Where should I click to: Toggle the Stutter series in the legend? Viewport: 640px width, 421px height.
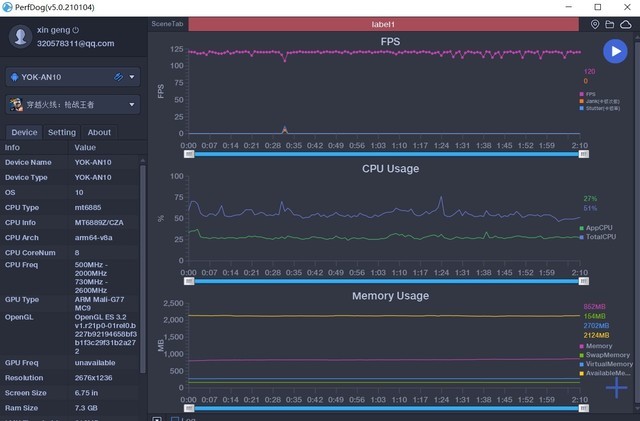(600, 108)
